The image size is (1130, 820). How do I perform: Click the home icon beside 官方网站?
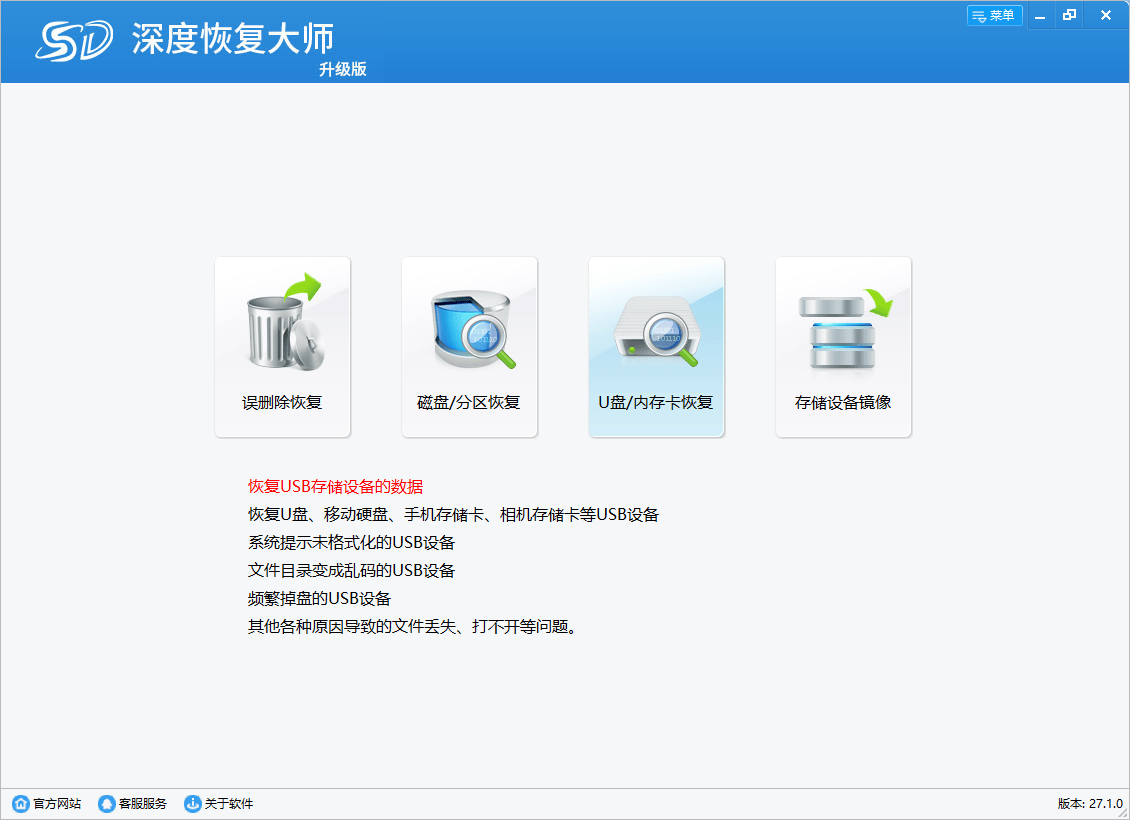click(20, 804)
